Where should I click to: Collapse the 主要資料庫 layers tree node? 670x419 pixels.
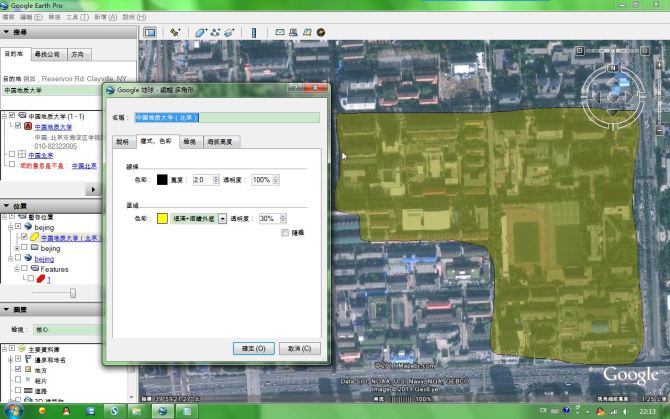click(4, 349)
